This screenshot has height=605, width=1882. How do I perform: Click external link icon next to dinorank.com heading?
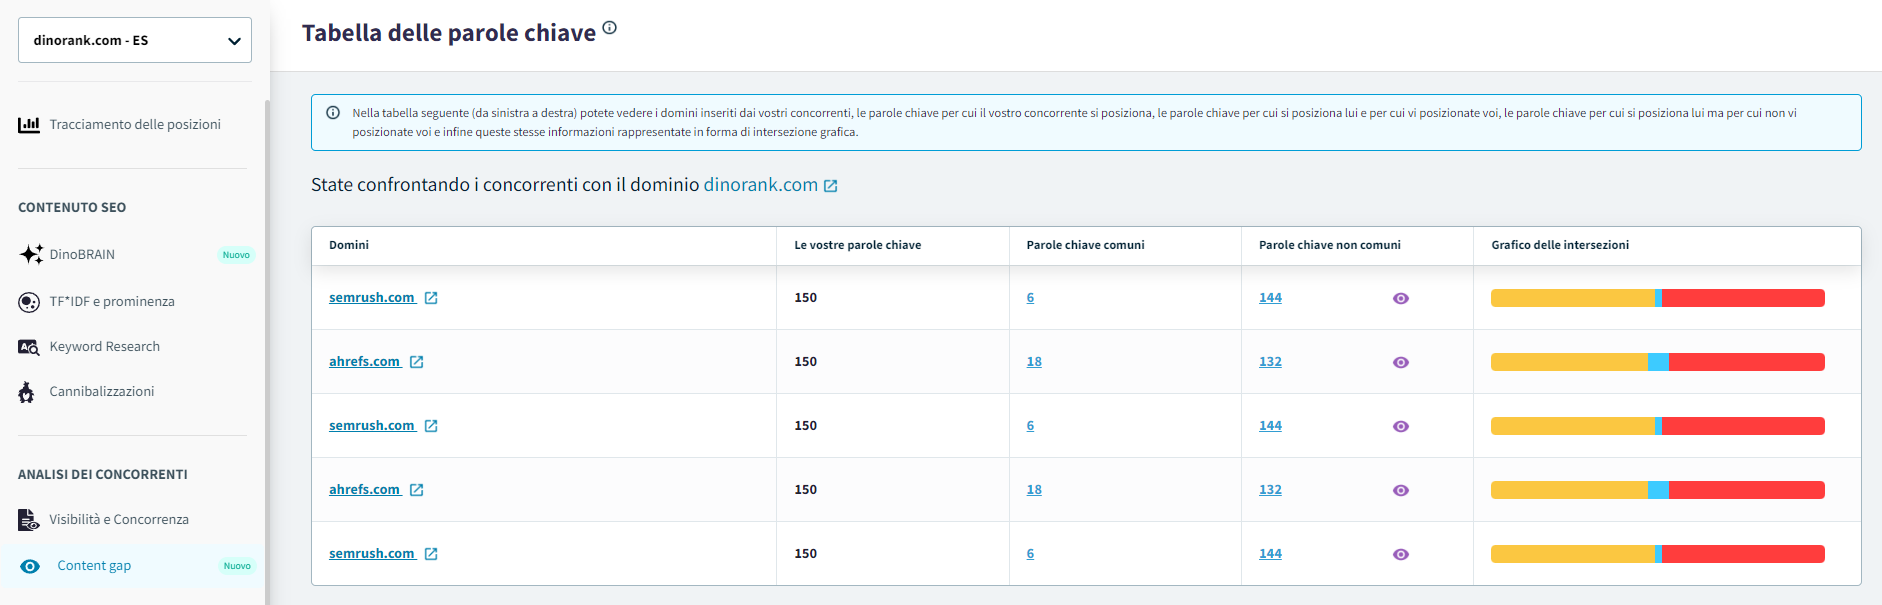[x=830, y=186]
